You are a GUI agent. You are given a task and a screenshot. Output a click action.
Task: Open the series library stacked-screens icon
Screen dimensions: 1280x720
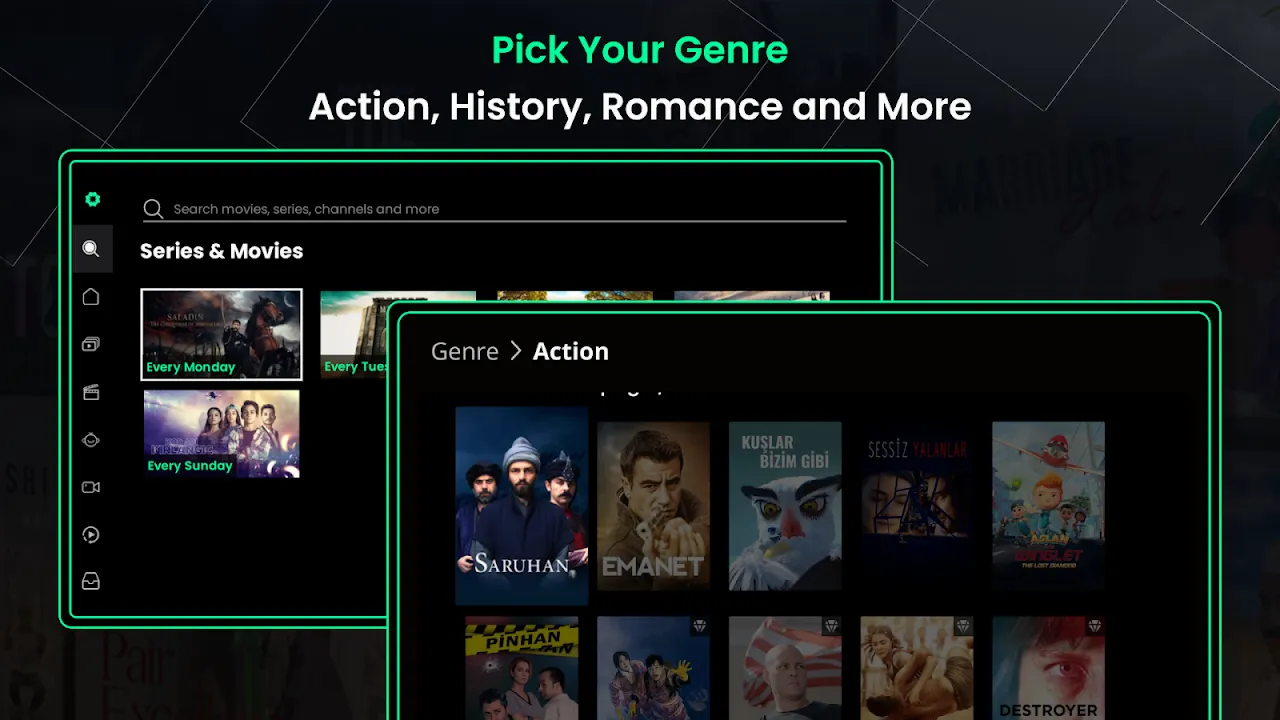tap(91, 345)
